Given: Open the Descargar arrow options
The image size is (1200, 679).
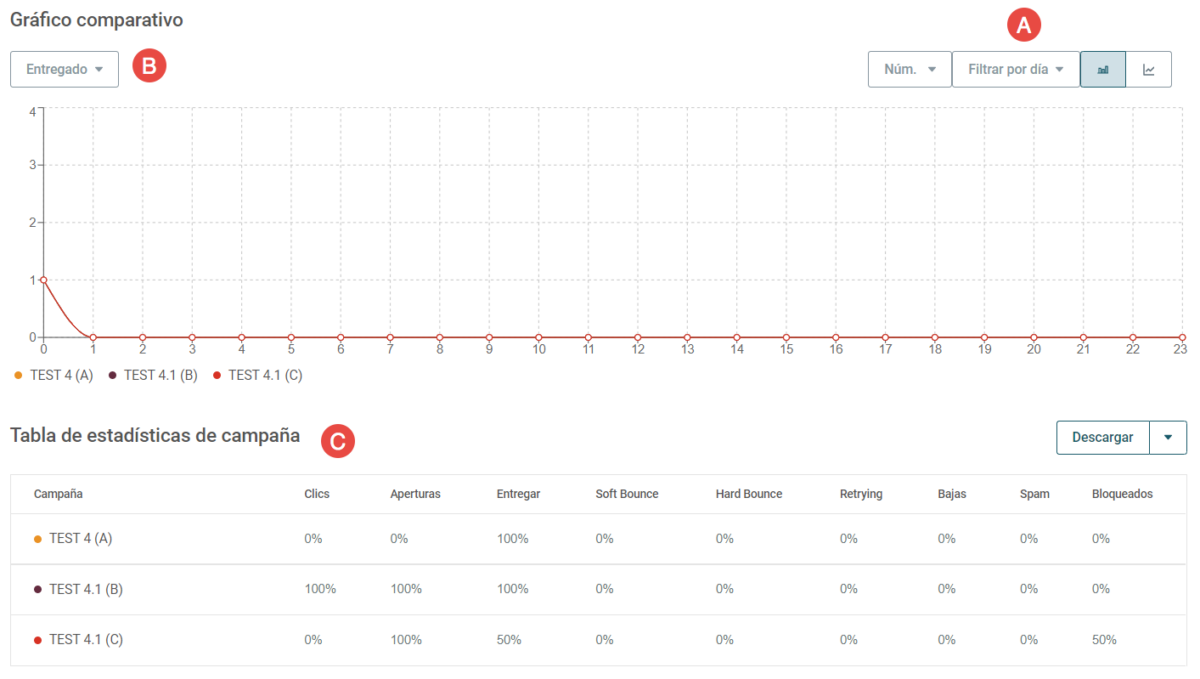Looking at the screenshot, I should 1168,438.
